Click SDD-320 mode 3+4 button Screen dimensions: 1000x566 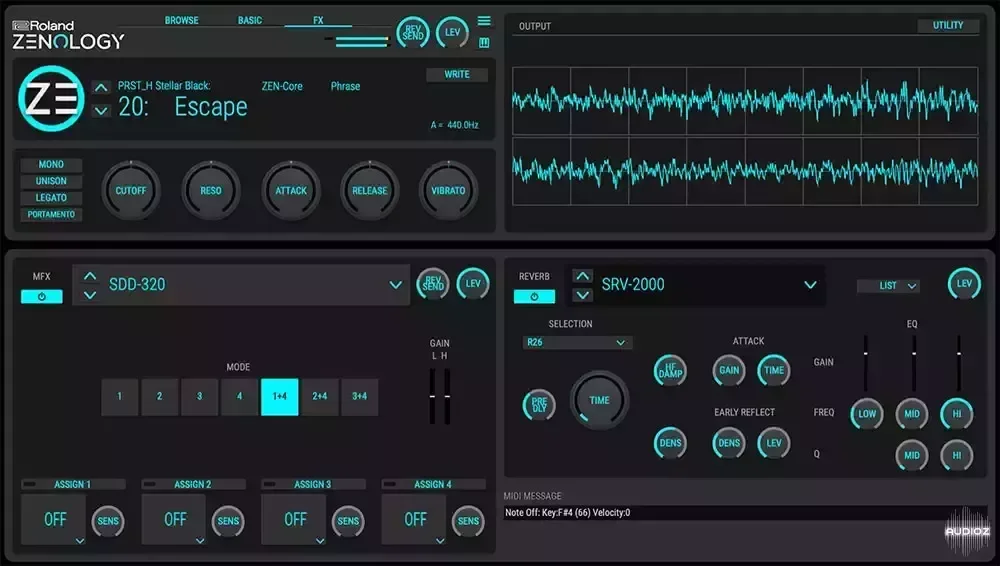coord(360,396)
